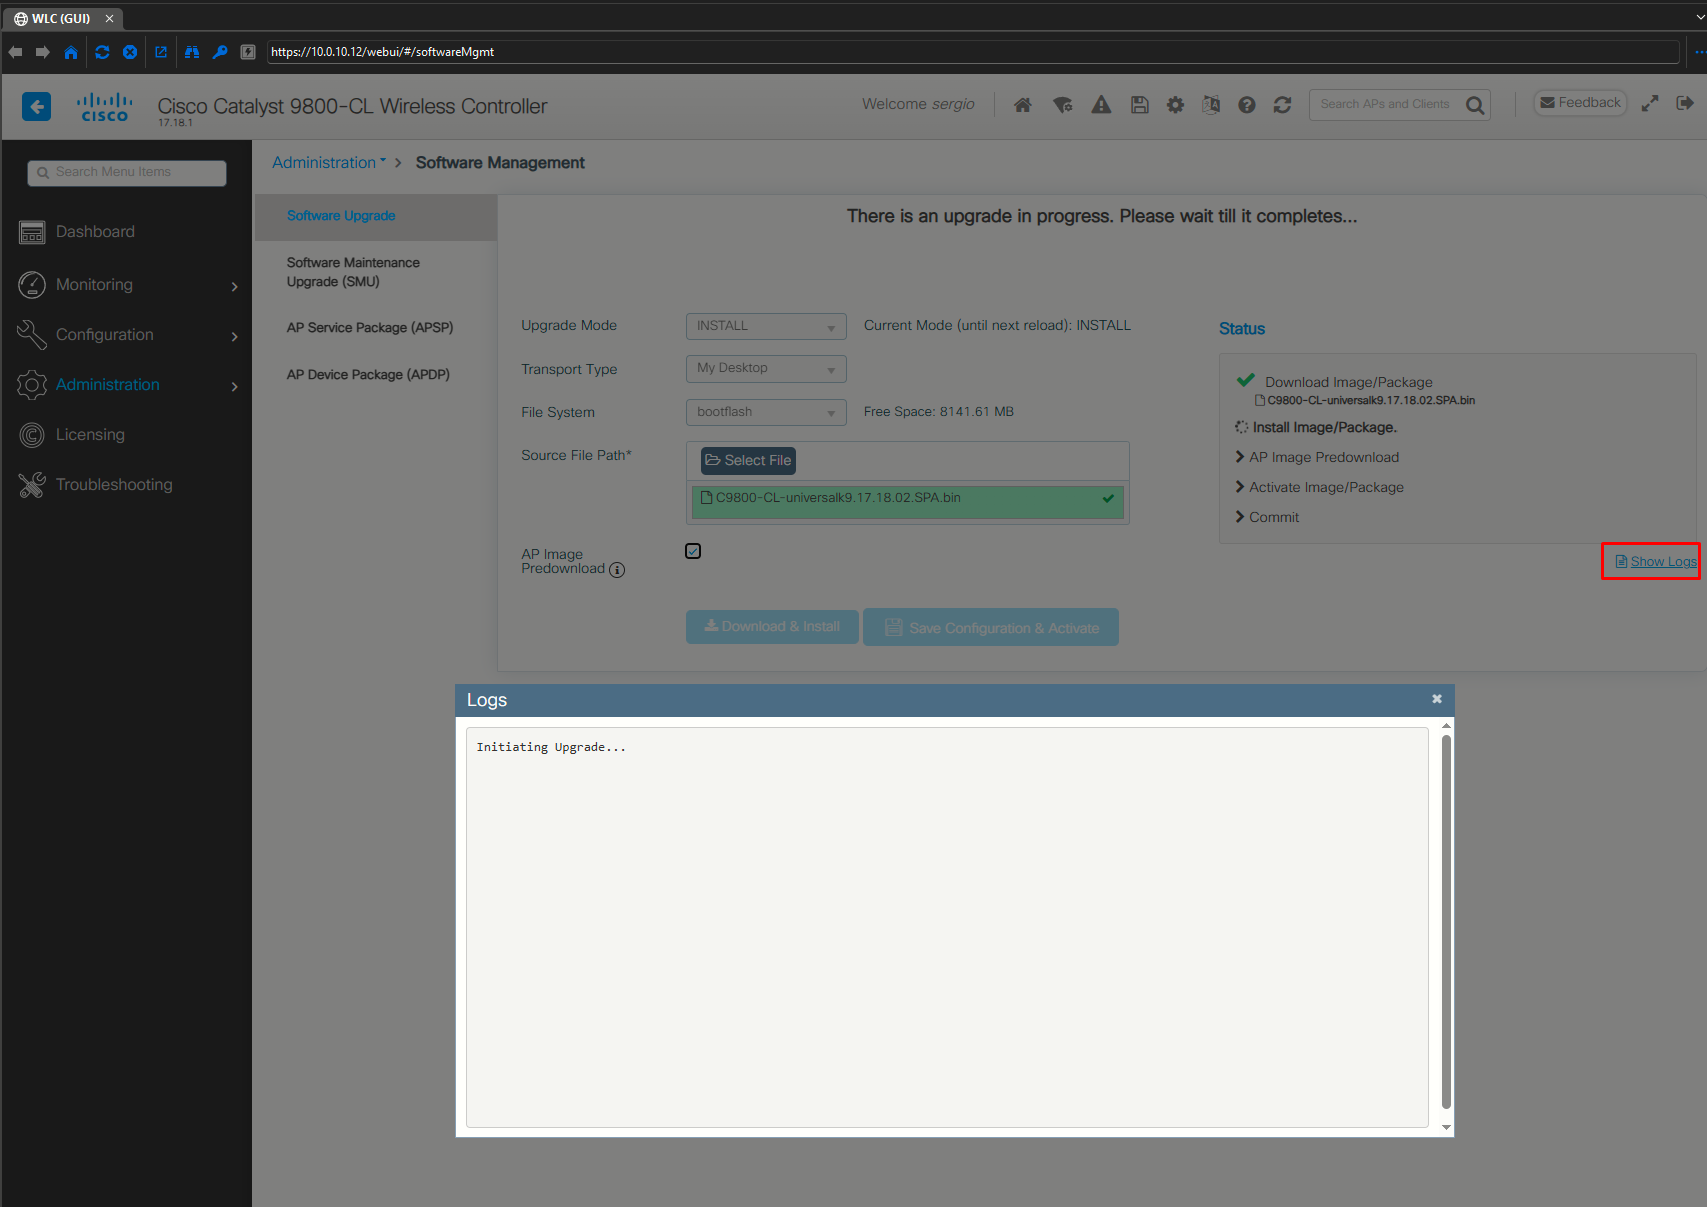
Task: Click the blue home icon in browser toolbar
Action: point(71,52)
